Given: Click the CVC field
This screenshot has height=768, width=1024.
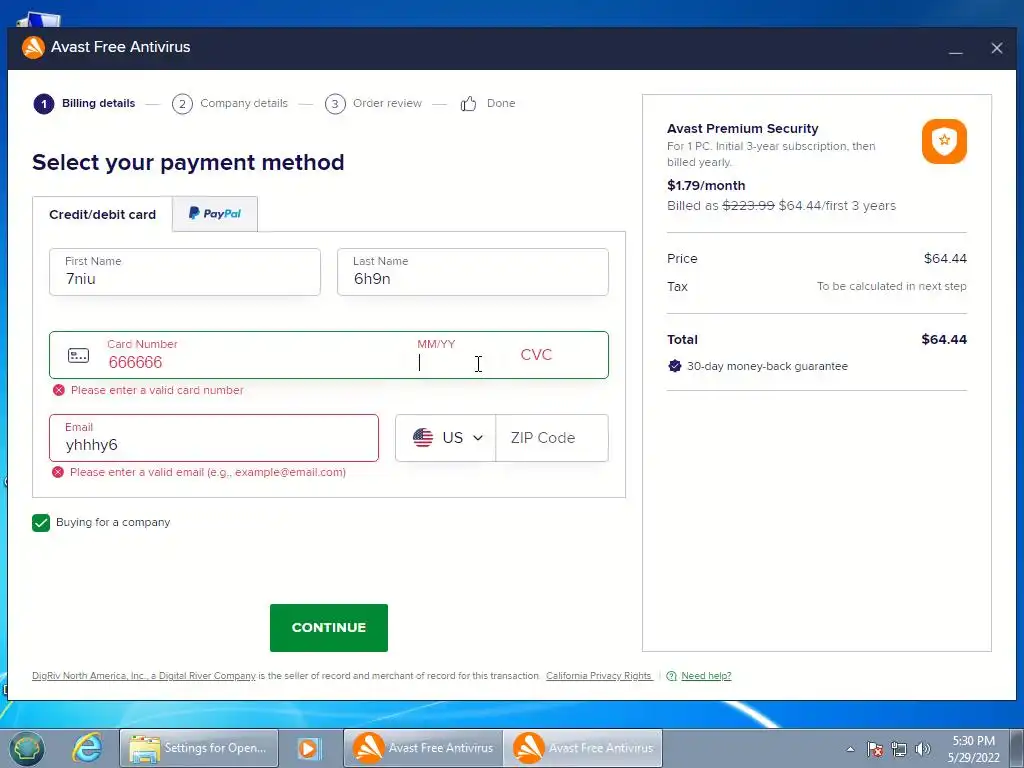Looking at the screenshot, I should pos(536,355).
